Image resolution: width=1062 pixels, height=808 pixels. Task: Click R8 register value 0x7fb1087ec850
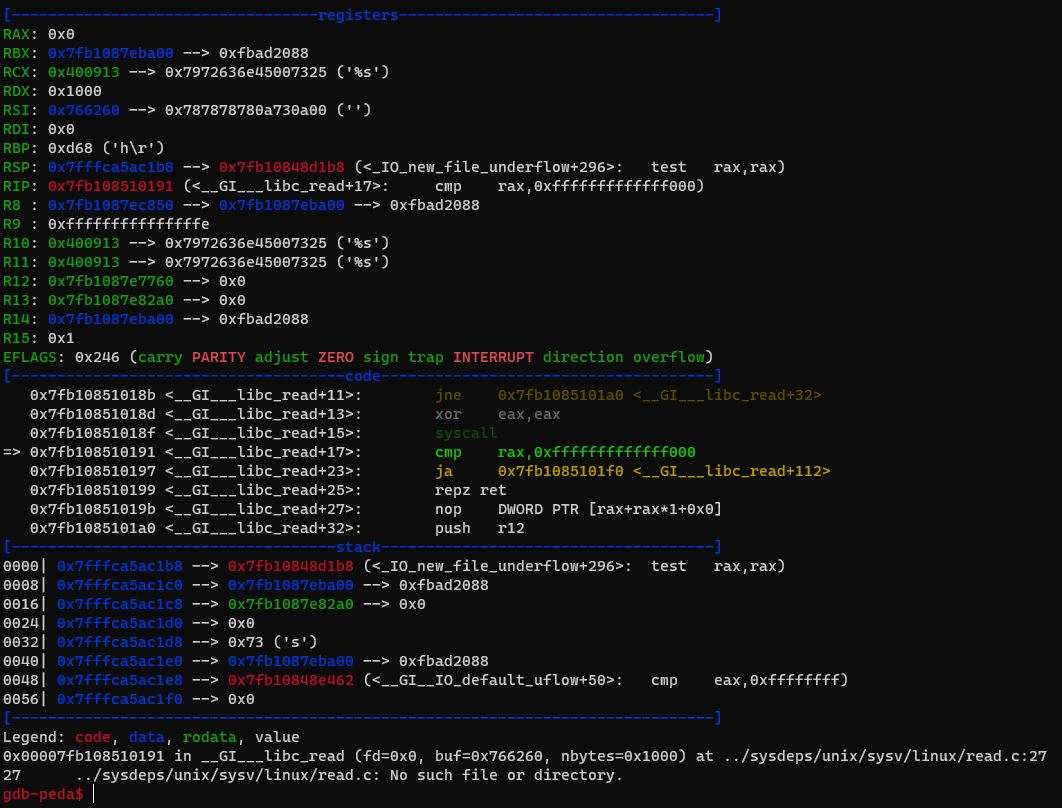[x=110, y=205]
